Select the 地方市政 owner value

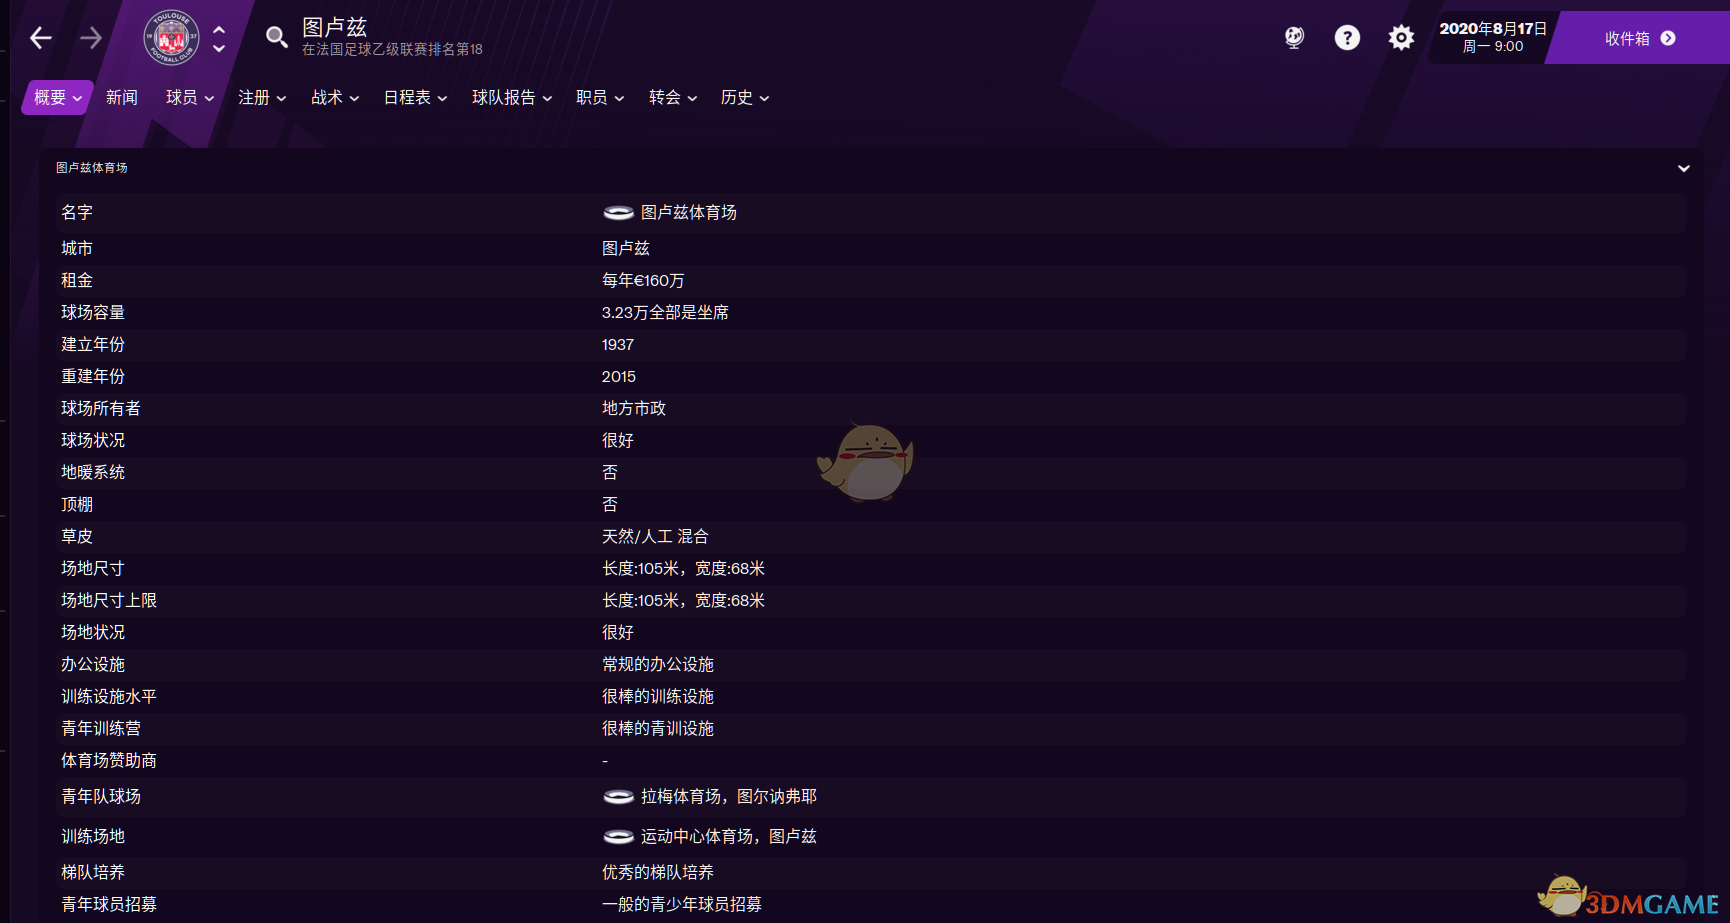tap(634, 408)
